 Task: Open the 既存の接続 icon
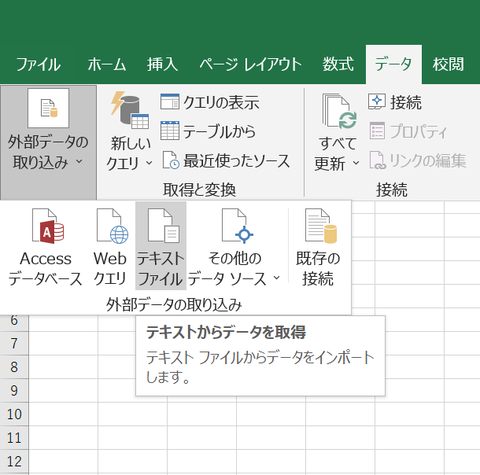click(320, 226)
